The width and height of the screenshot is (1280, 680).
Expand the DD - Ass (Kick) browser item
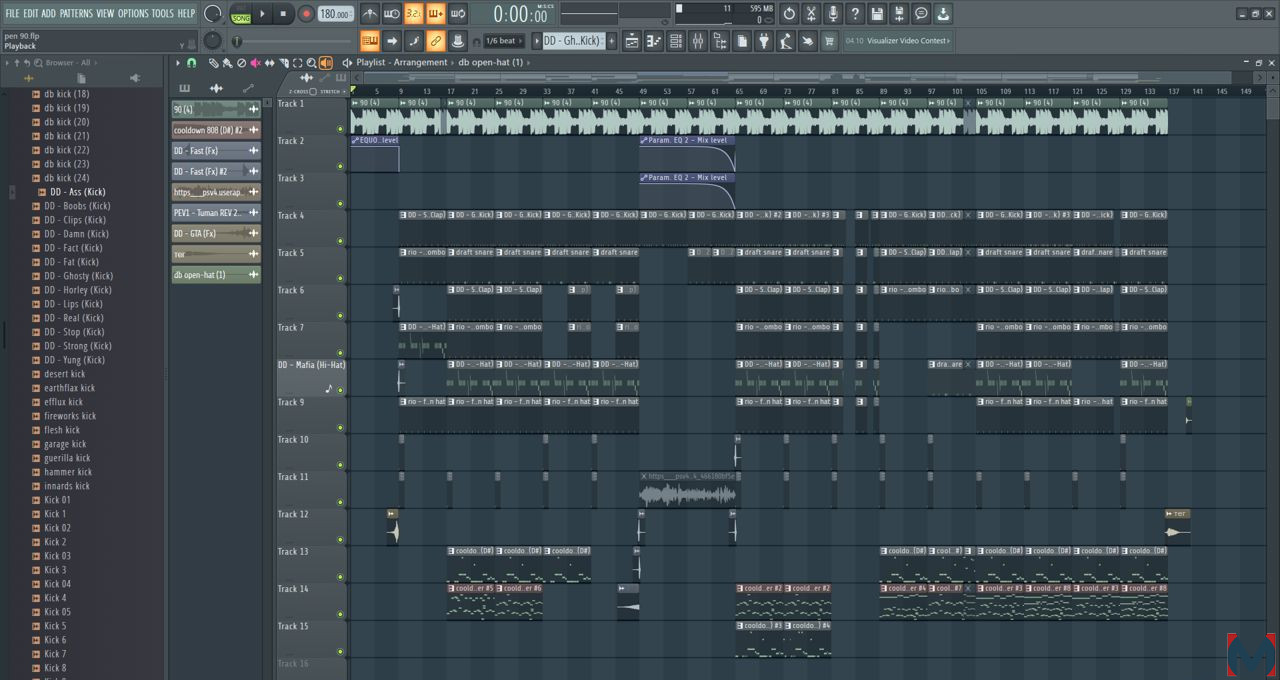(78, 192)
